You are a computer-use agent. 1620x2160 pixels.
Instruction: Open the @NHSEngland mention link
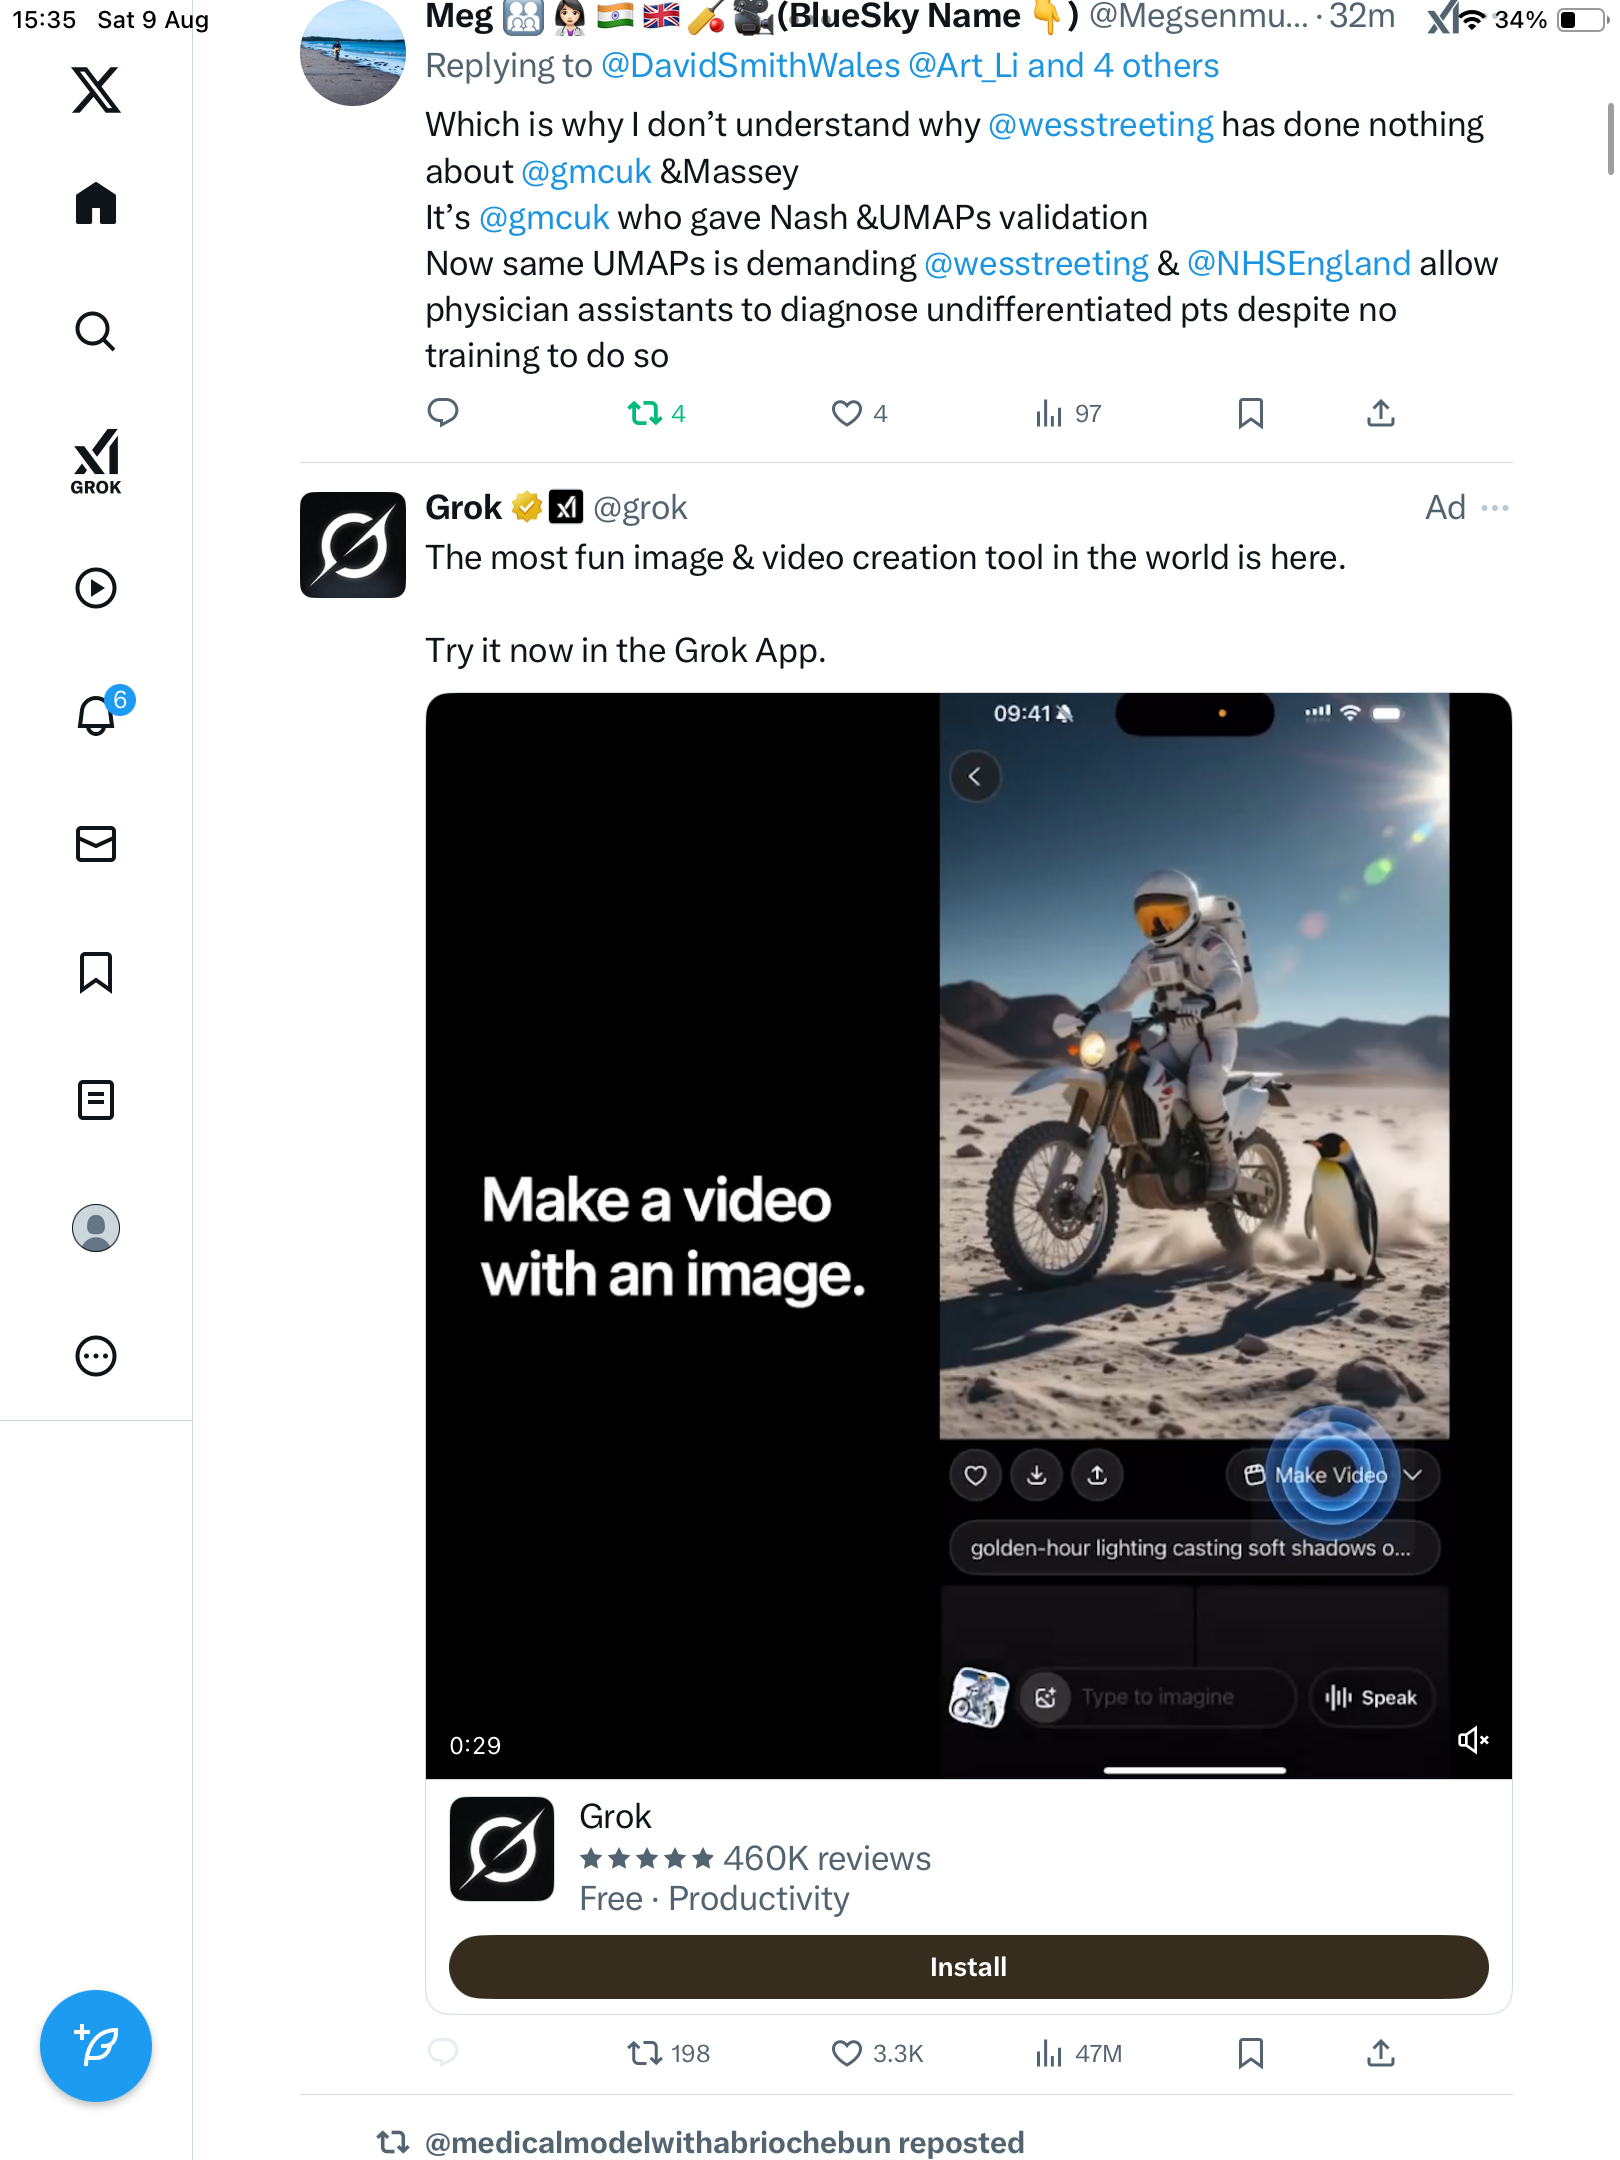(x=1298, y=264)
